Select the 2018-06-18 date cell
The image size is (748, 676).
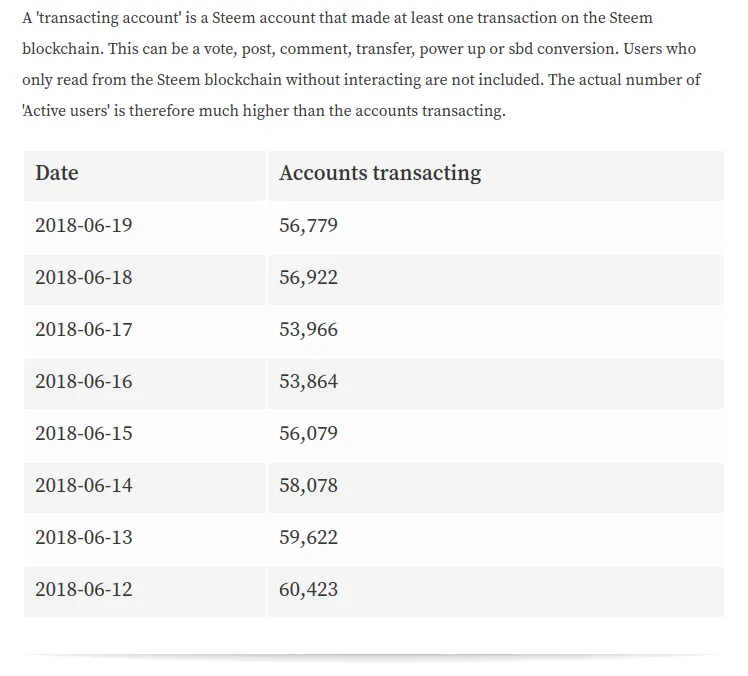click(x=145, y=280)
